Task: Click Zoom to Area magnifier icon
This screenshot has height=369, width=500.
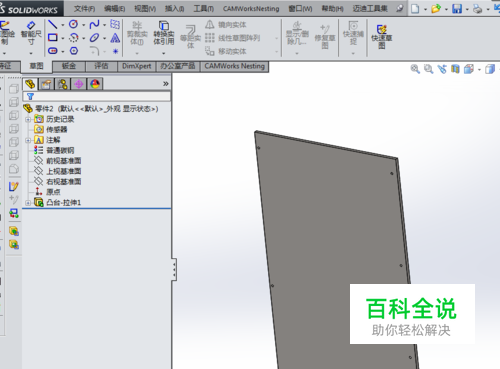Action: pyautogui.click(x=429, y=69)
